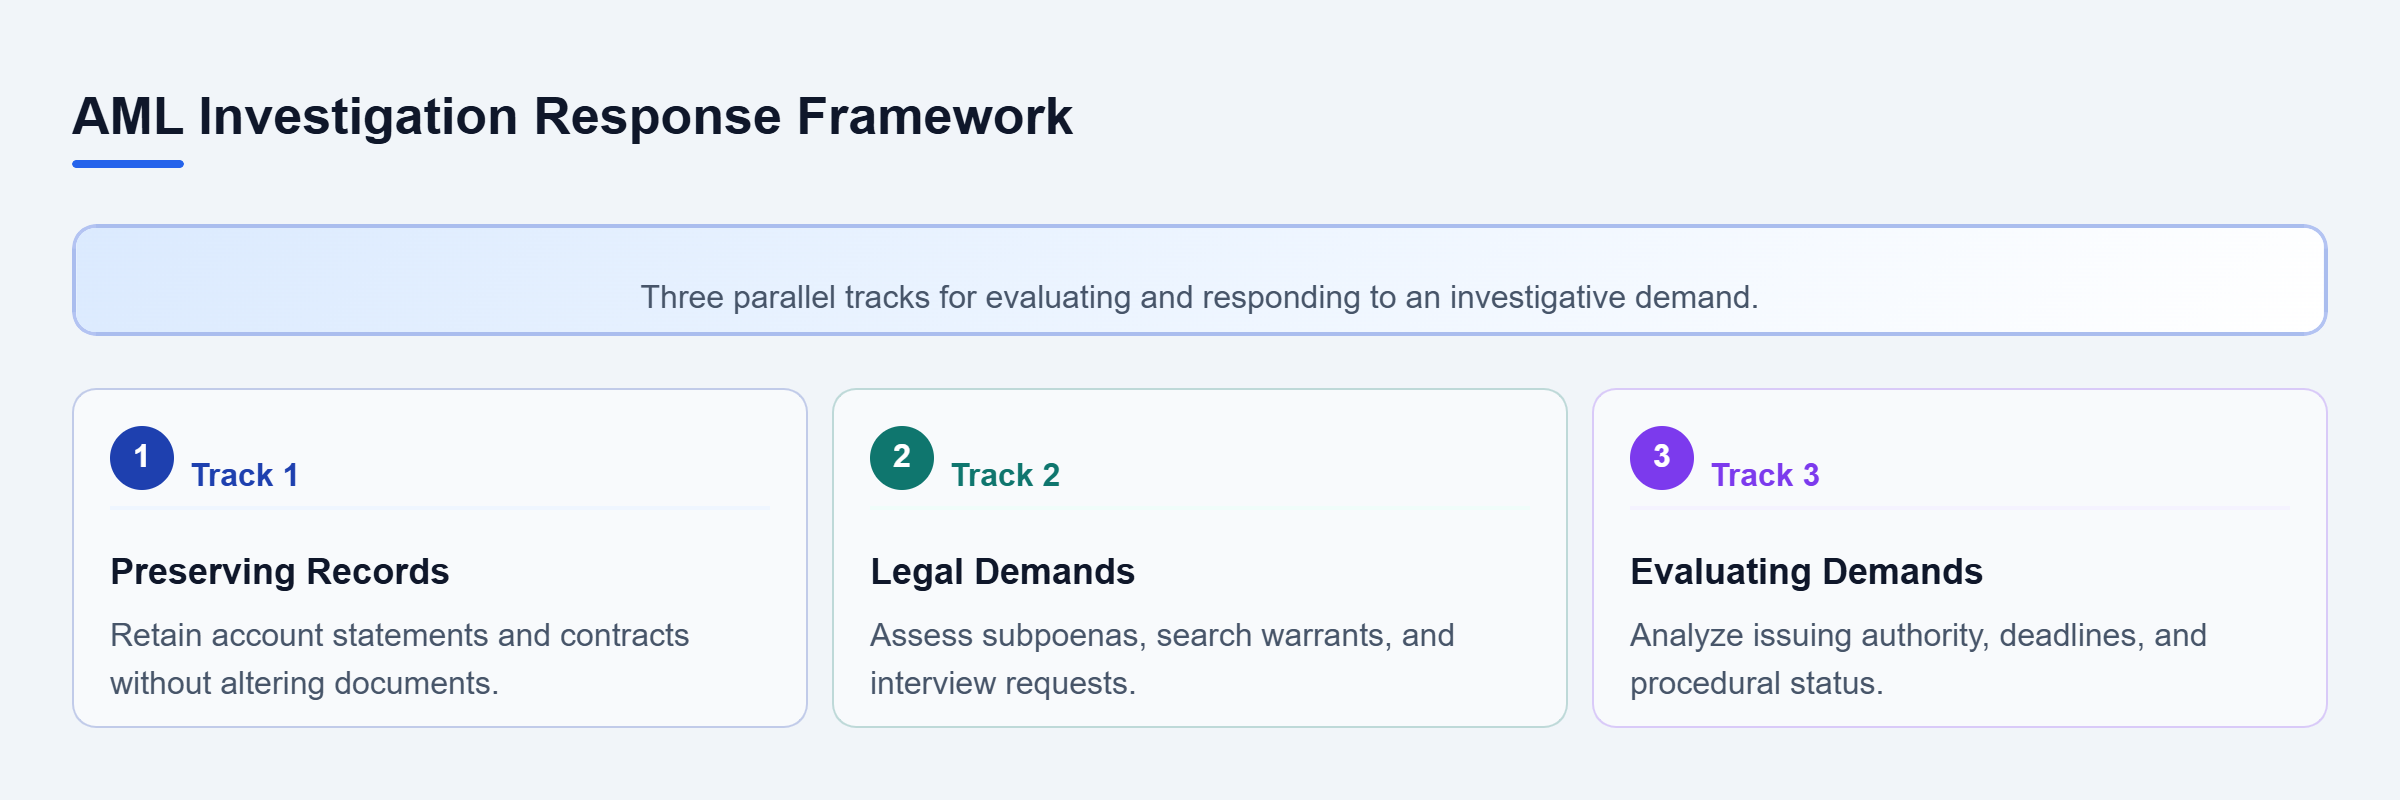
Task: Click the purple number 3 badge
Action: (x=1662, y=458)
